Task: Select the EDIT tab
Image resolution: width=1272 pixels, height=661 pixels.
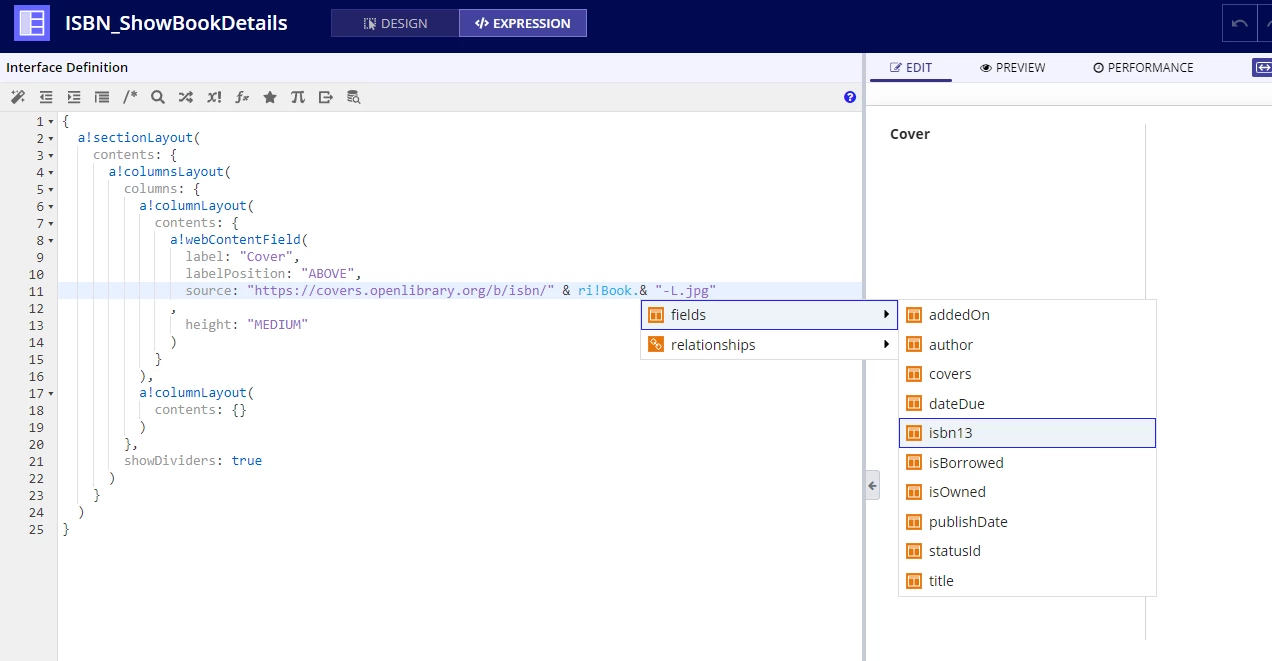Action: click(x=910, y=67)
